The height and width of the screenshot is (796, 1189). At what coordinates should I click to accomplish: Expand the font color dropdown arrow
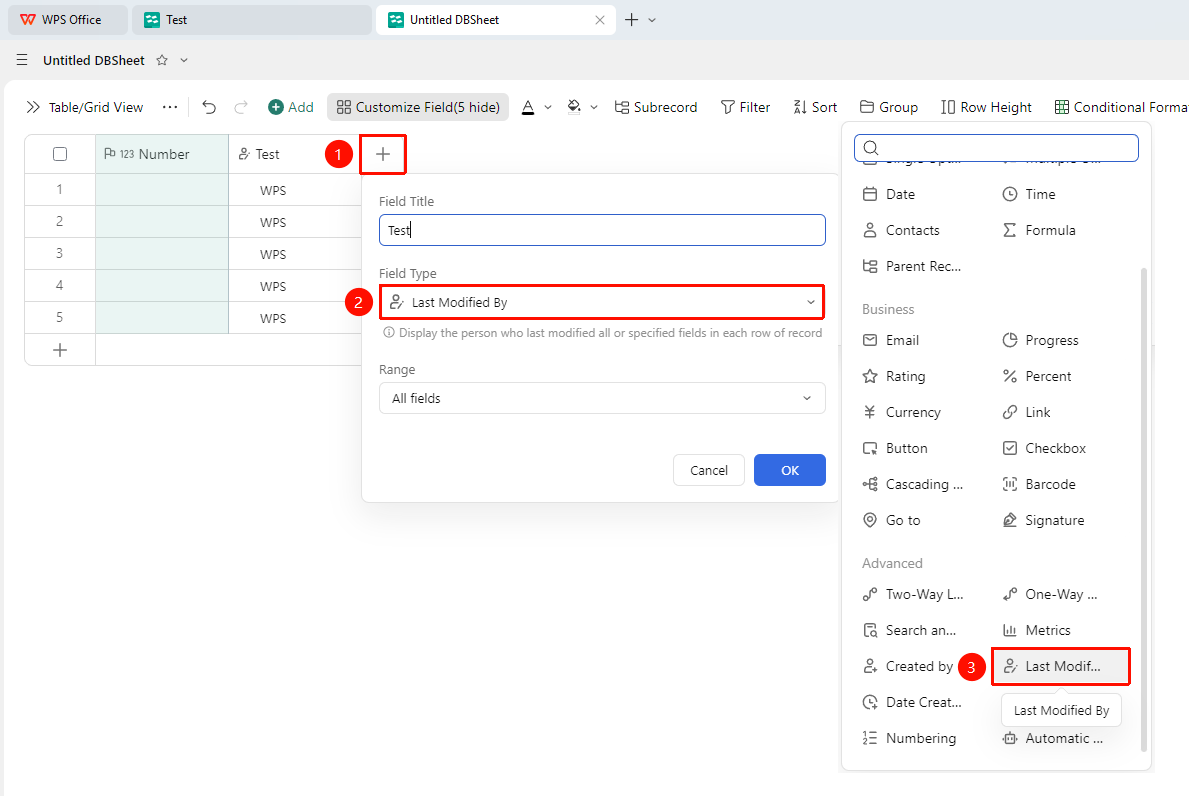pyautogui.click(x=547, y=107)
